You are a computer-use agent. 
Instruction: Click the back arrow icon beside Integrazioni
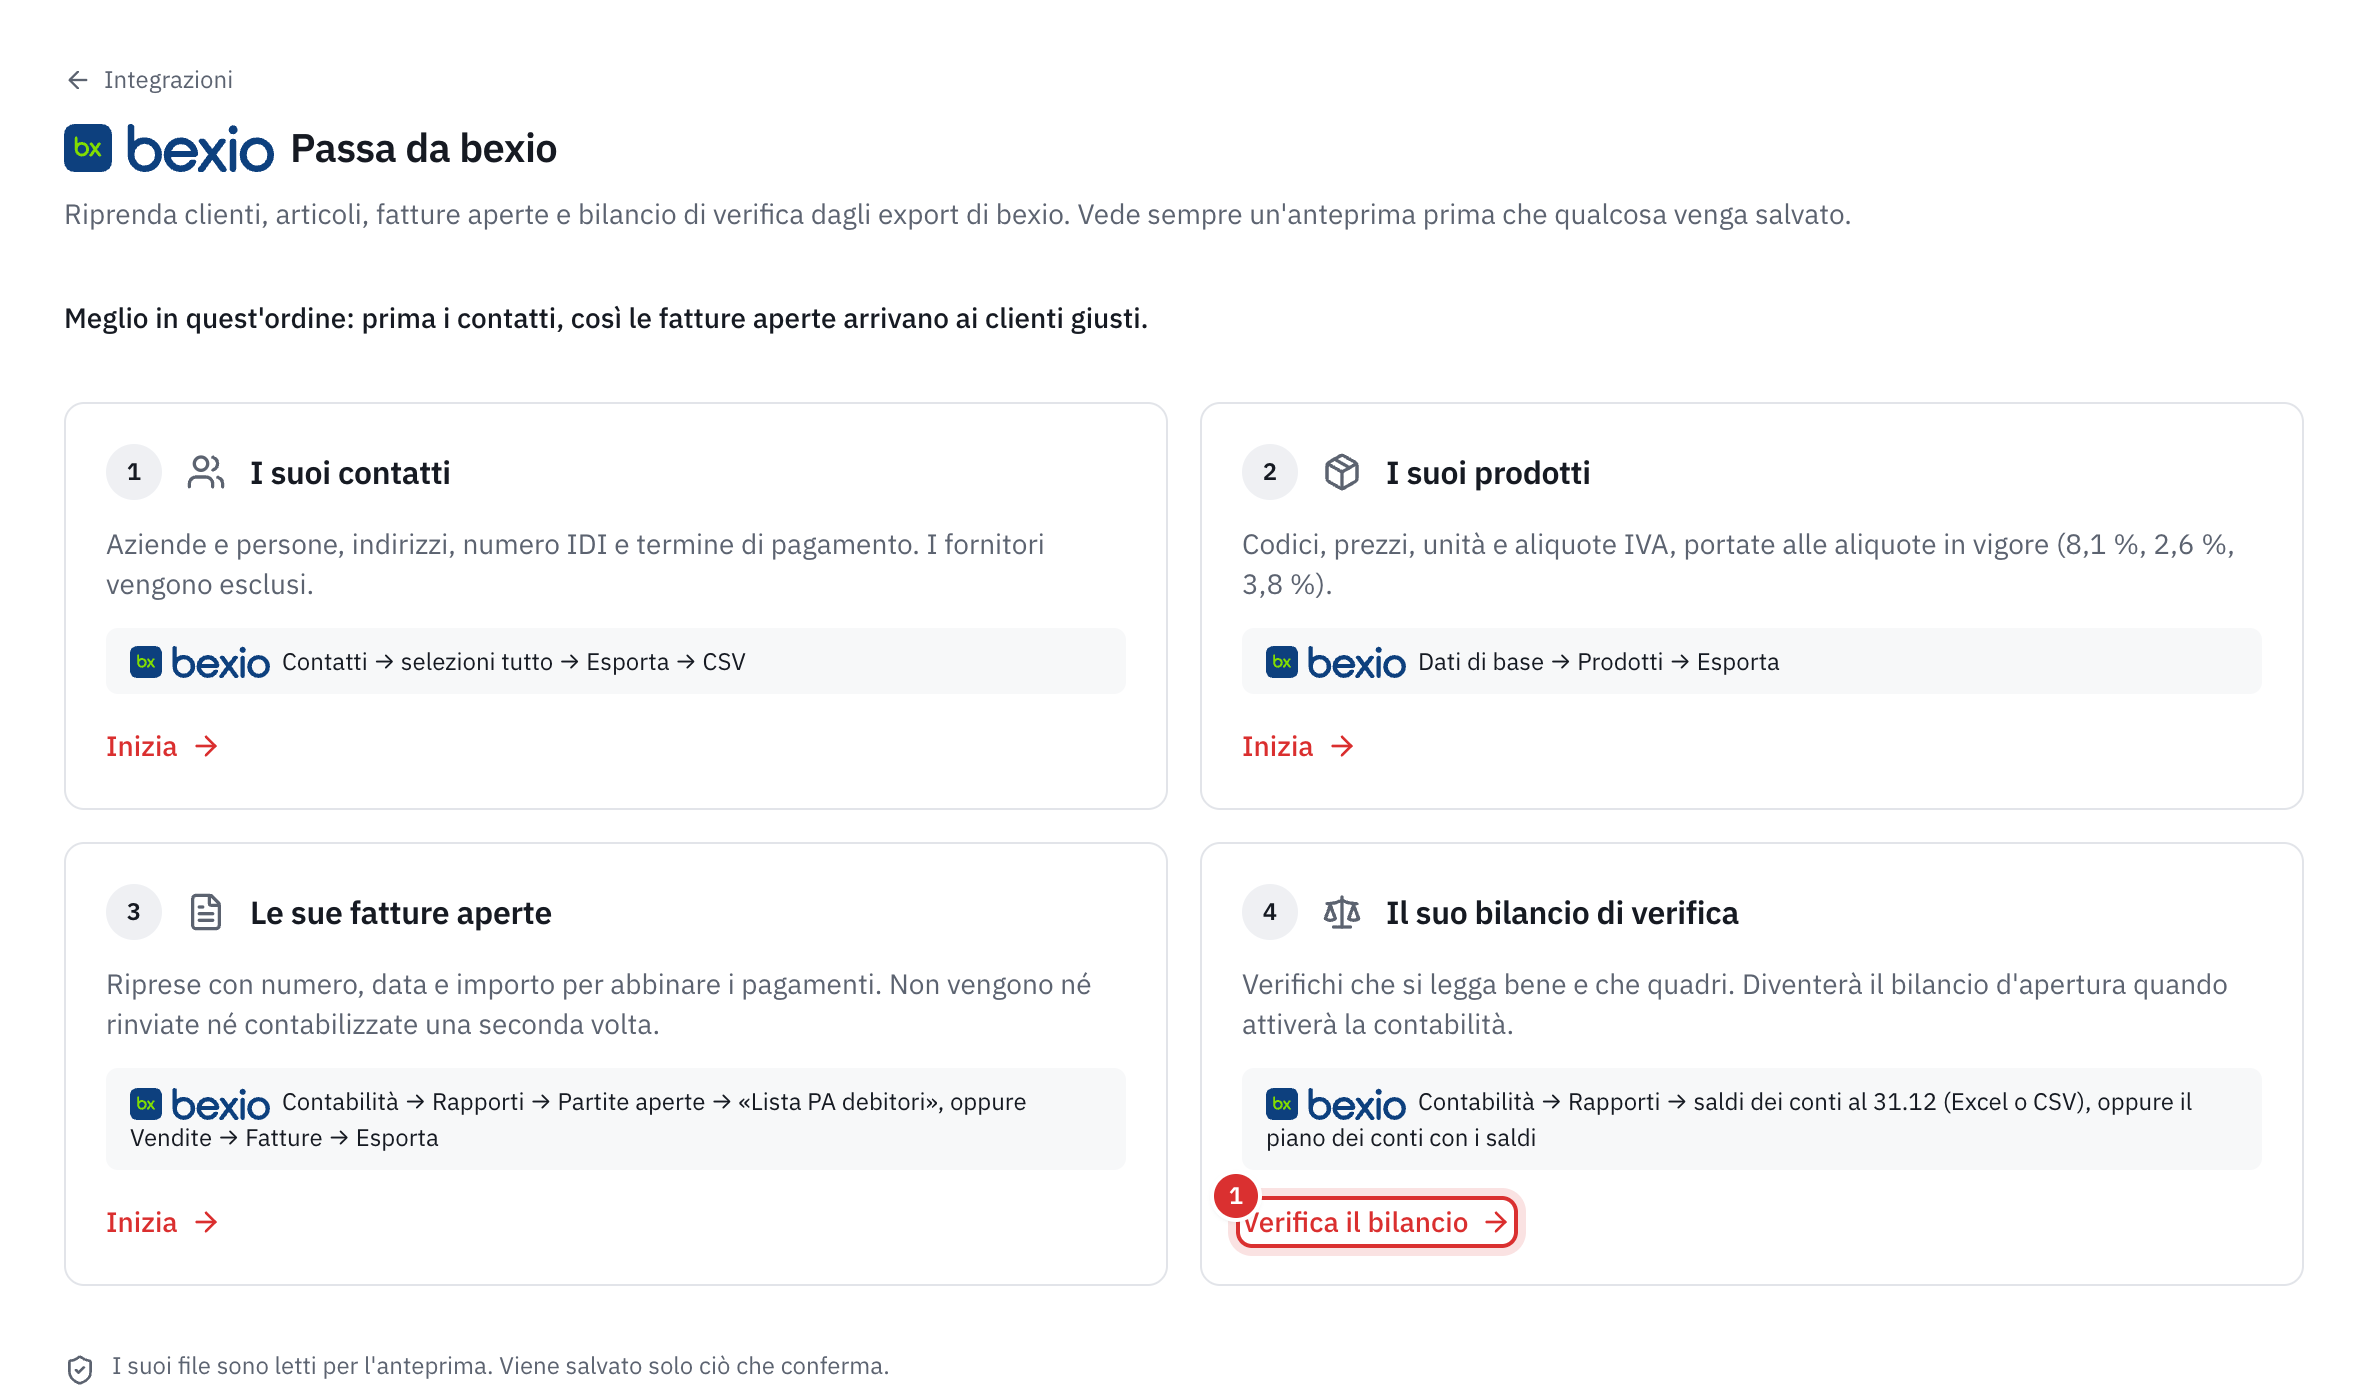tap(78, 80)
